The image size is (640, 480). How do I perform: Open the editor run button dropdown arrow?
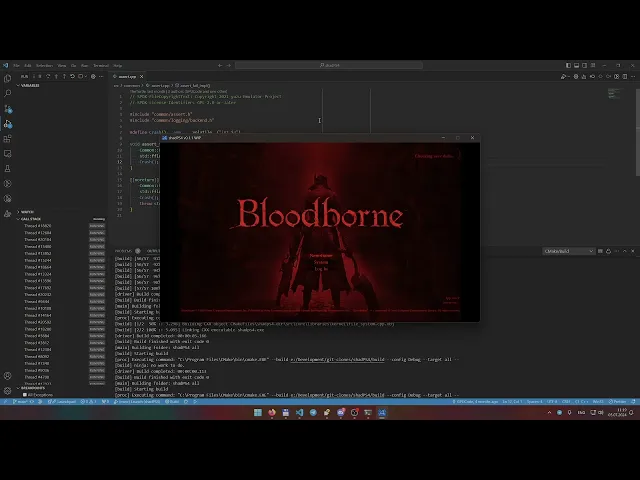(569, 76)
